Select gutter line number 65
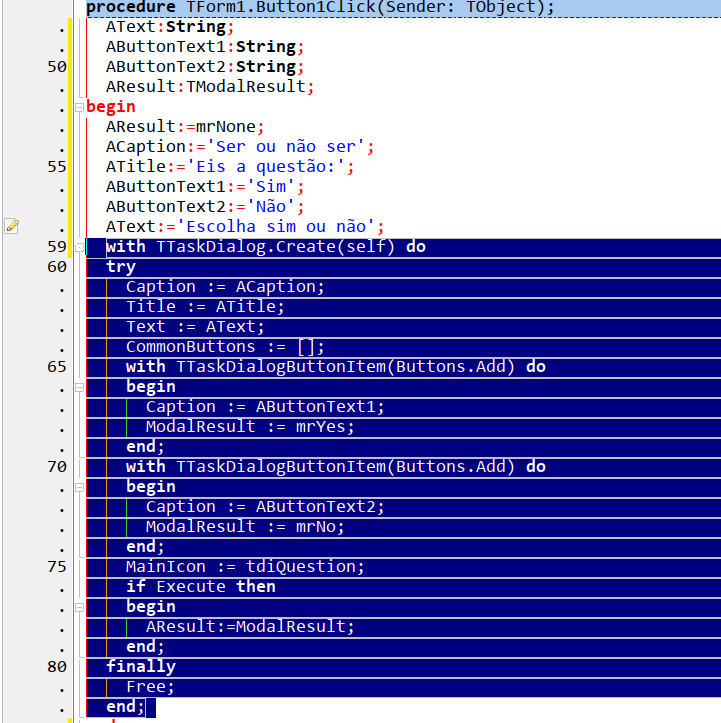This screenshot has width=721, height=723. 57,367
